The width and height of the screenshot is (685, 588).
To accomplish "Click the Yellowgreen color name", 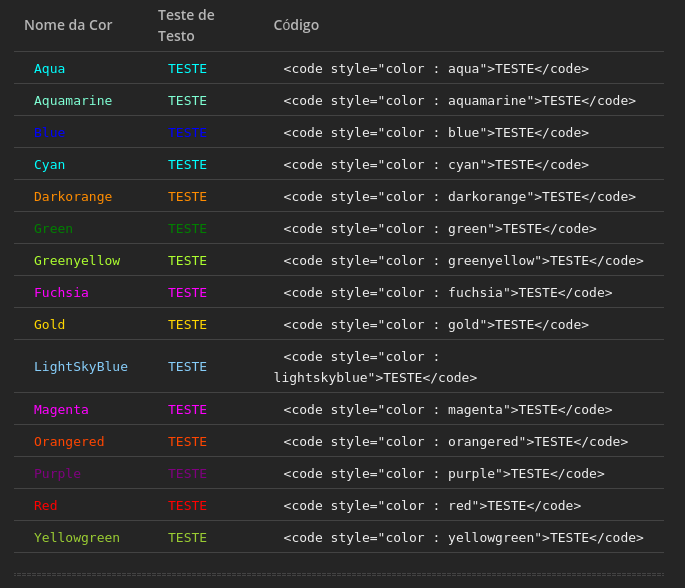I will (x=77, y=538).
